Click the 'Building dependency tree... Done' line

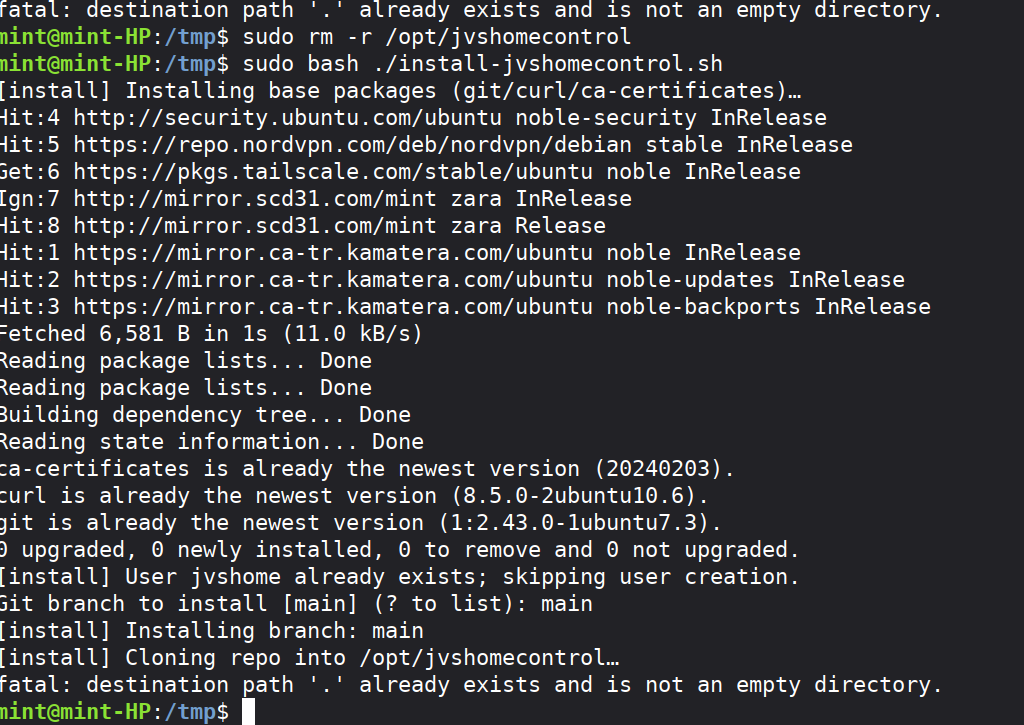(x=204, y=415)
